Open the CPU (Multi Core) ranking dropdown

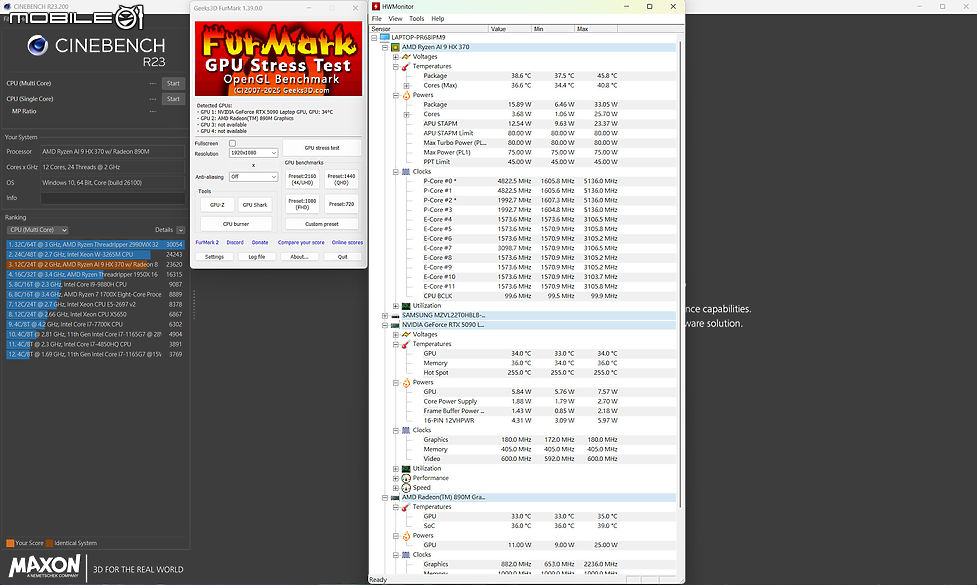pyautogui.click(x=37, y=230)
